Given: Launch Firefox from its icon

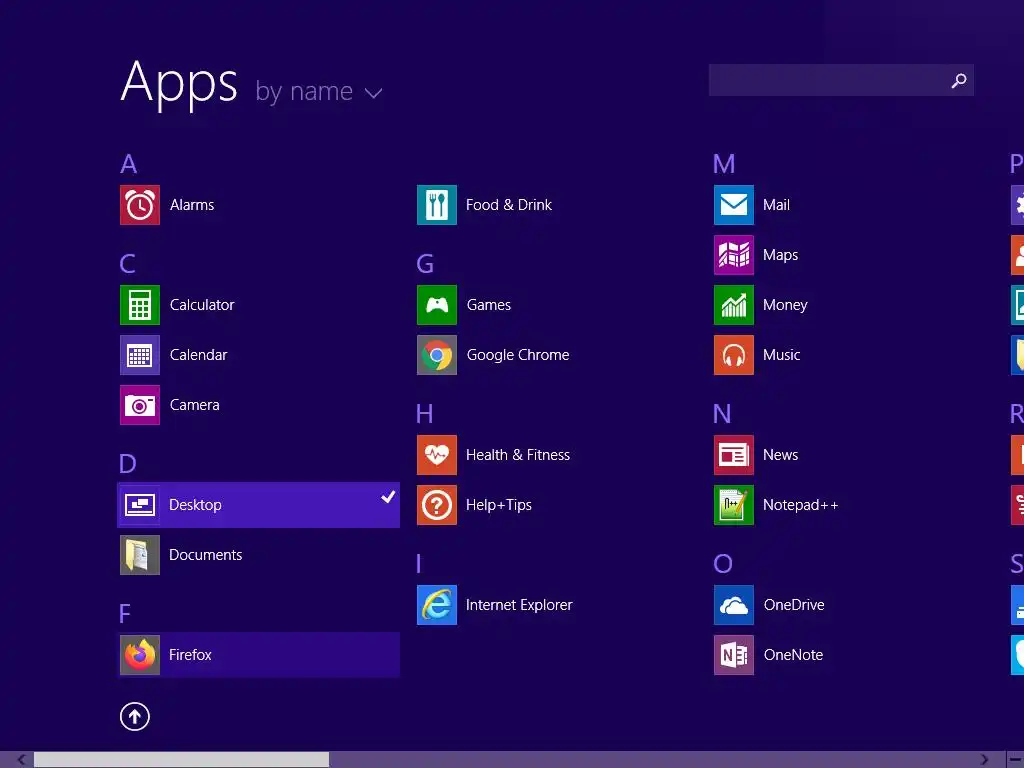Looking at the screenshot, I should click(140, 655).
